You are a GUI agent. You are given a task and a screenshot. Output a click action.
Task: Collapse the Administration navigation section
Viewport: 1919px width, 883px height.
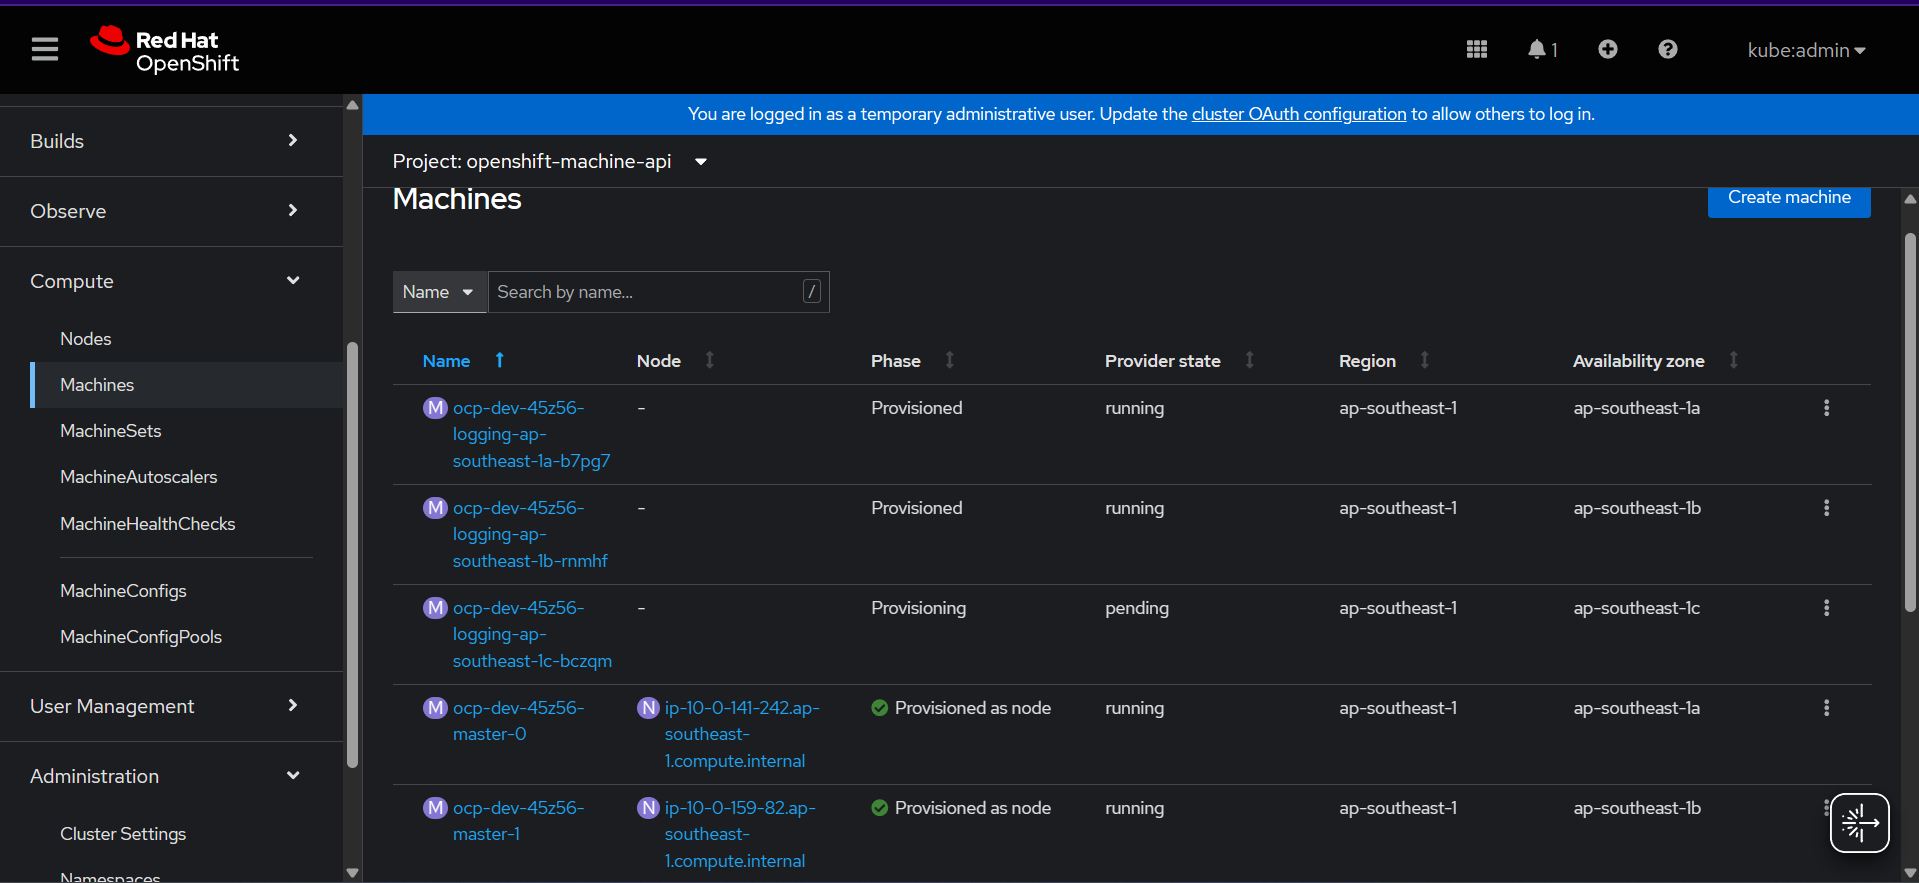[x=171, y=776]
